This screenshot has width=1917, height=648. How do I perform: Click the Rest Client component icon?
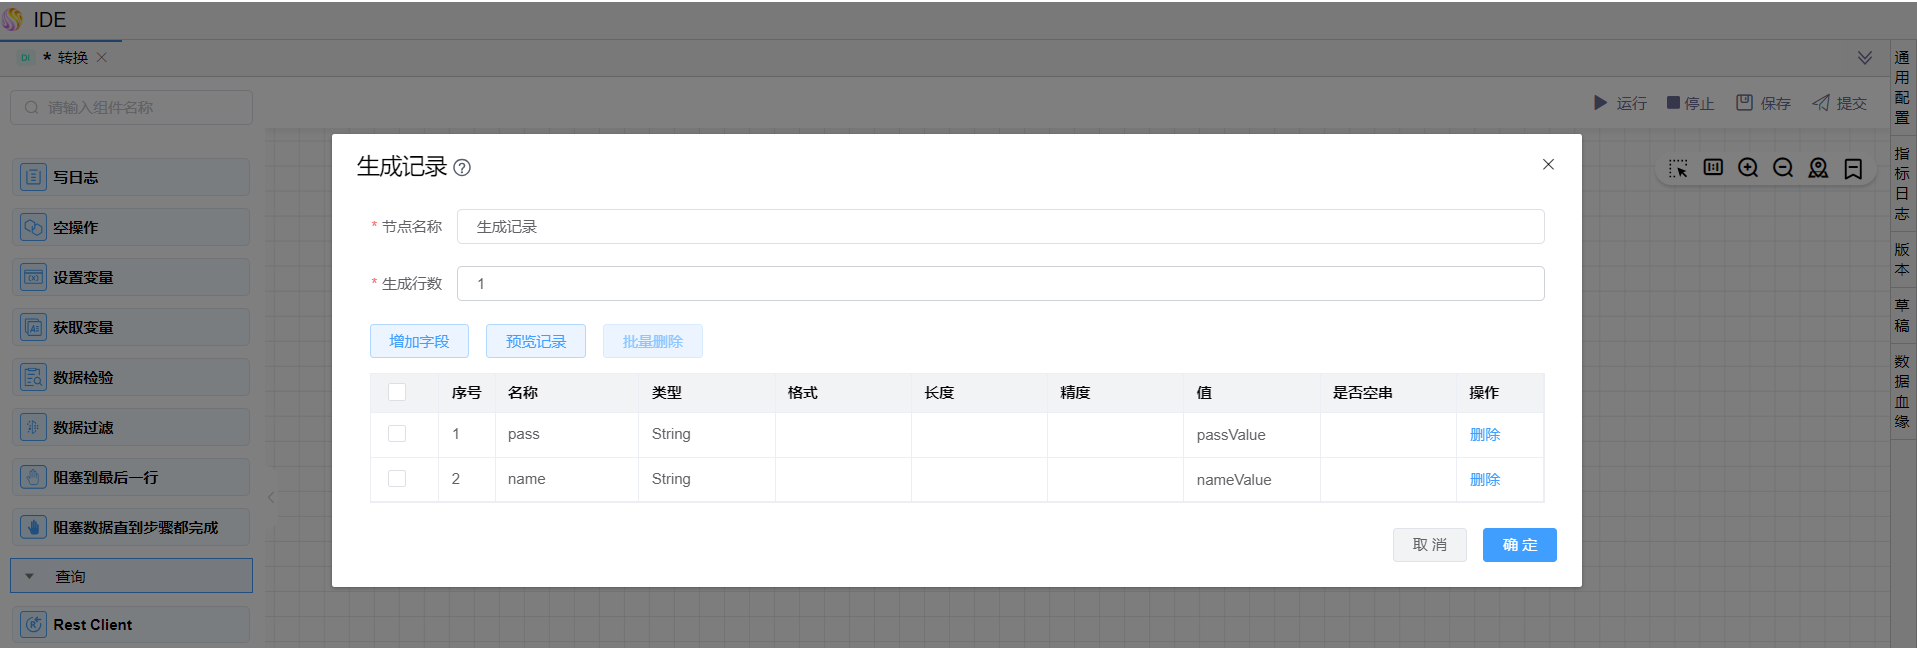click(x=34, y=625)
